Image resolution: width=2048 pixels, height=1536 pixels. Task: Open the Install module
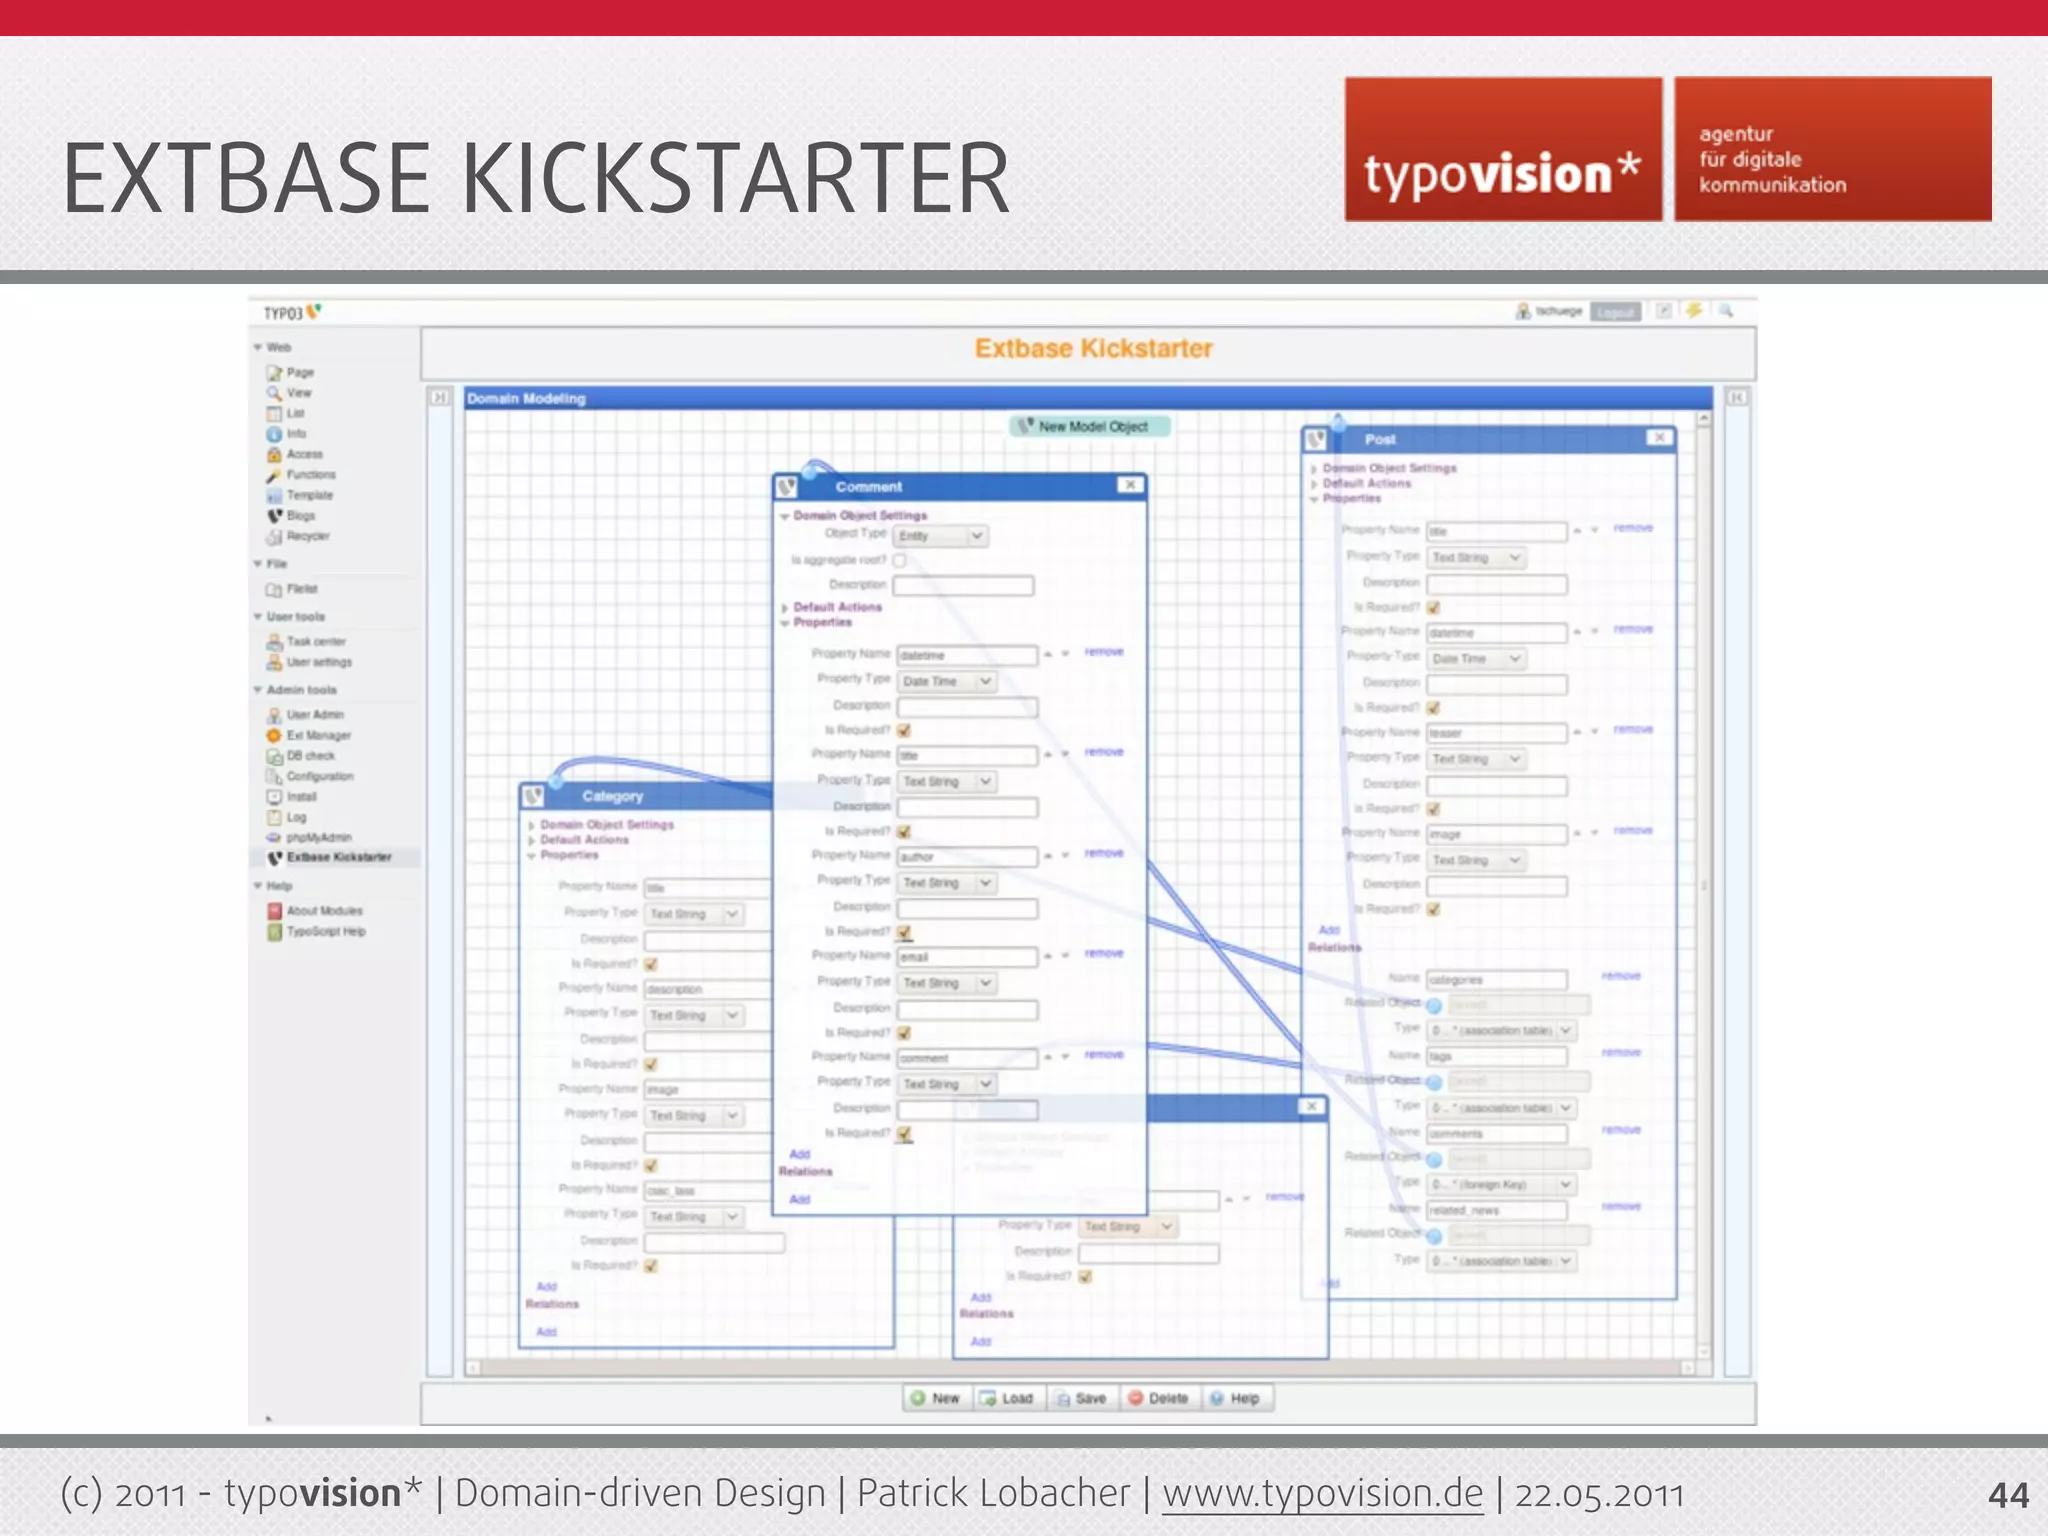coord(292,797)
